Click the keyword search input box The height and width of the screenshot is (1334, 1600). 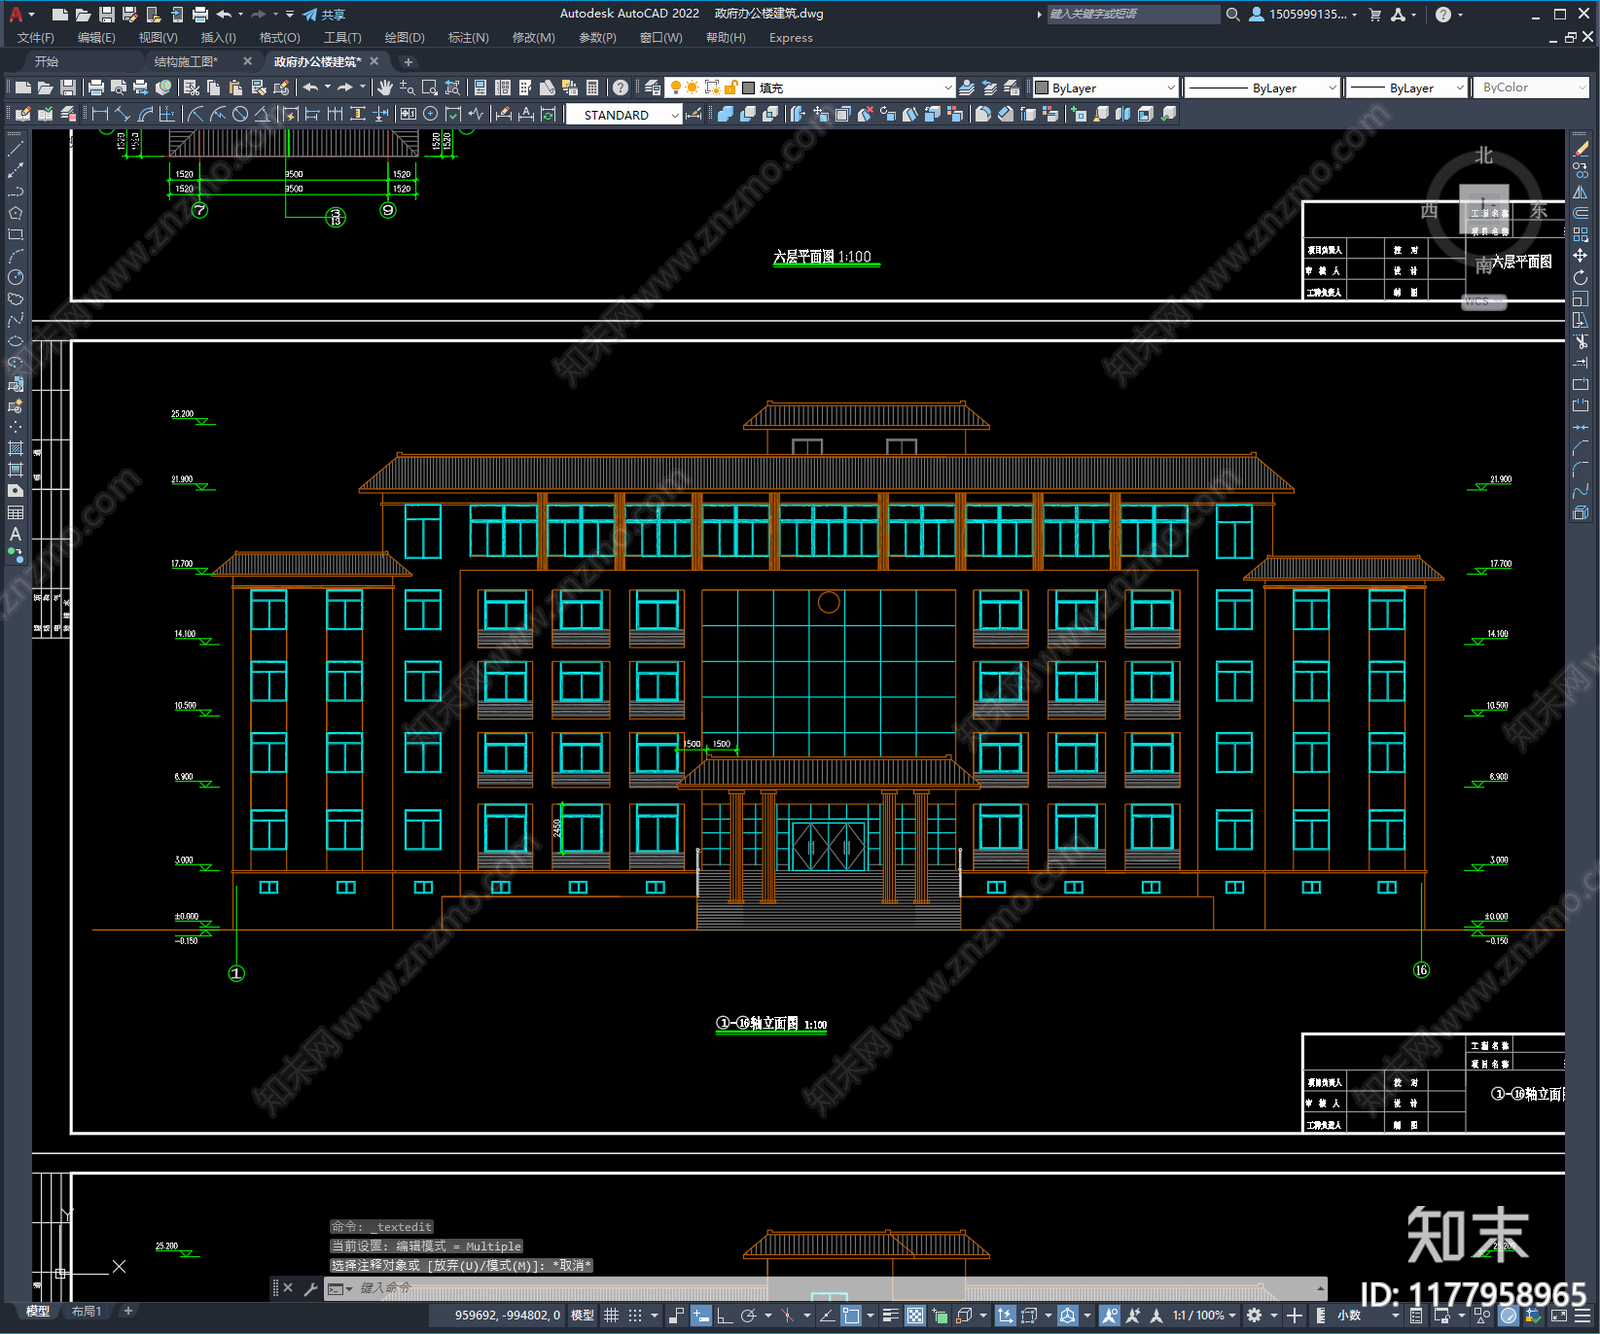coord(1133,14)
